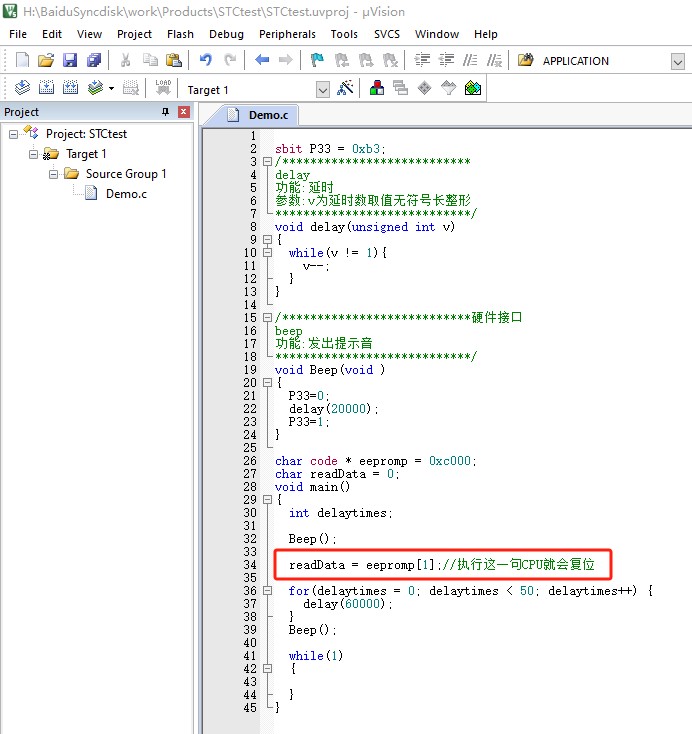Click the Open file icon

tap(46, 60)
